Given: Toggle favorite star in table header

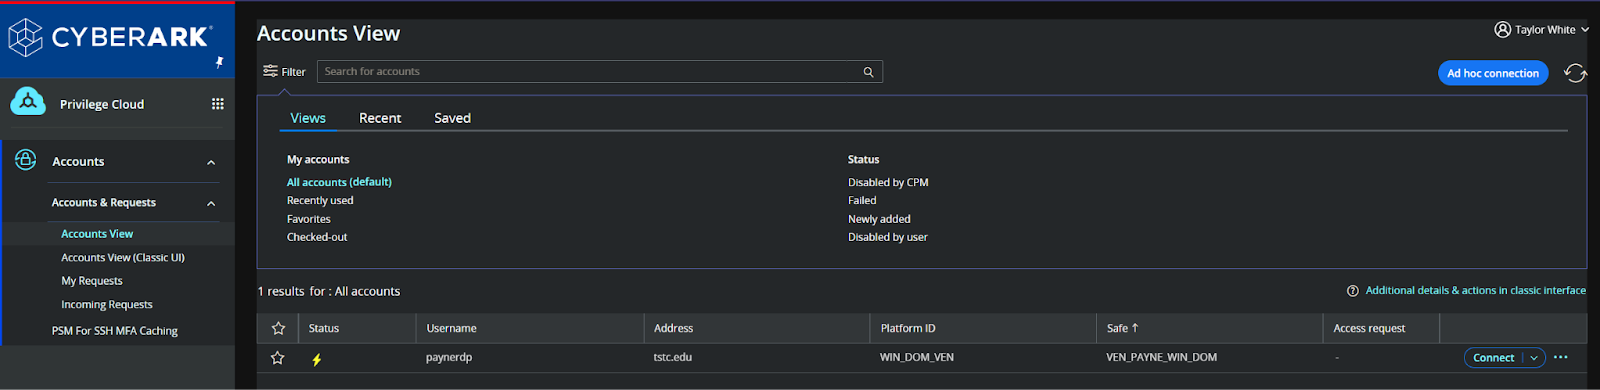Looking at the screenshot, I should (278, 328).
